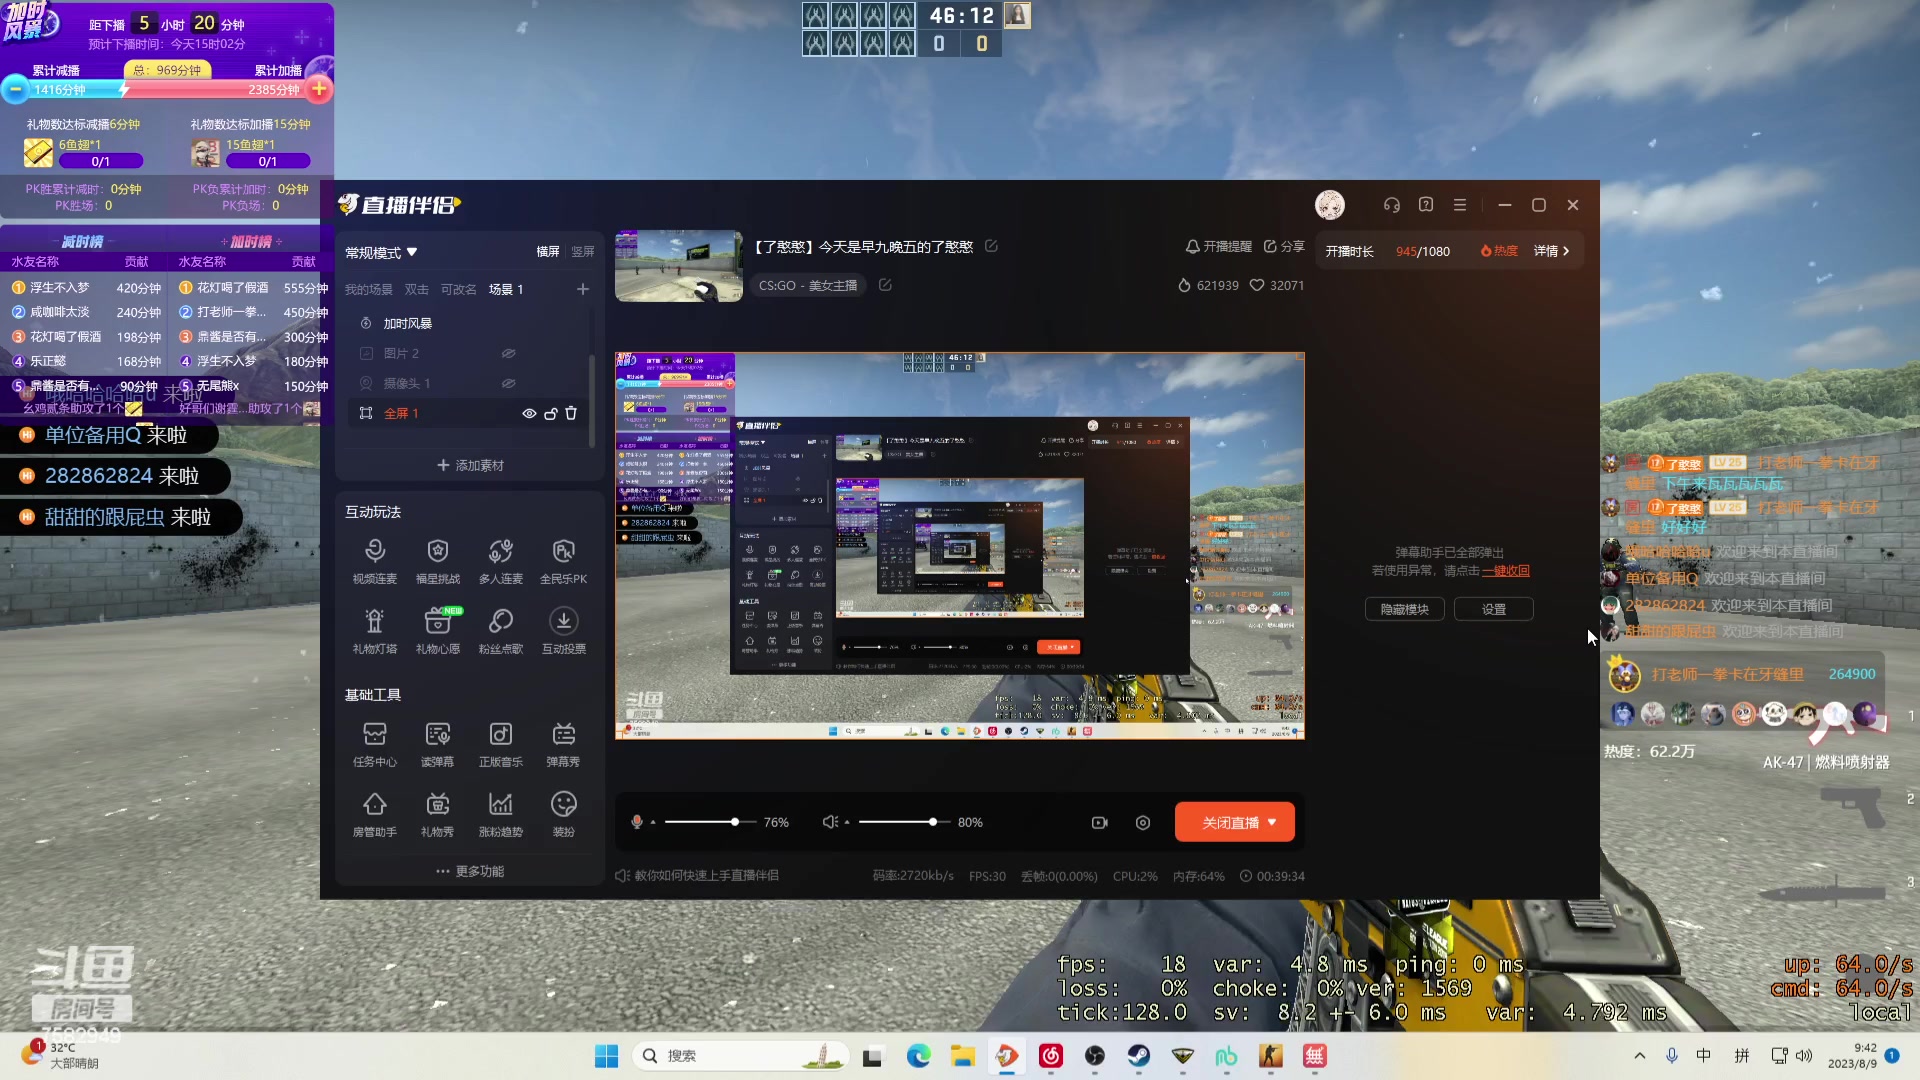Hide the 全屏 1 source with eye icon

point(529,413)
